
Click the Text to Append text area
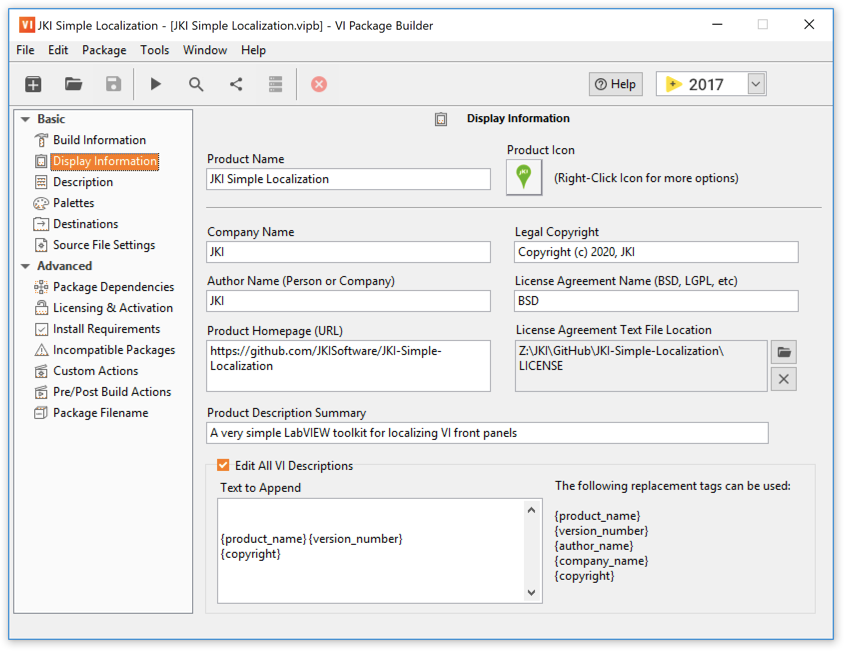pyautogui.click(x=372, y=551)
